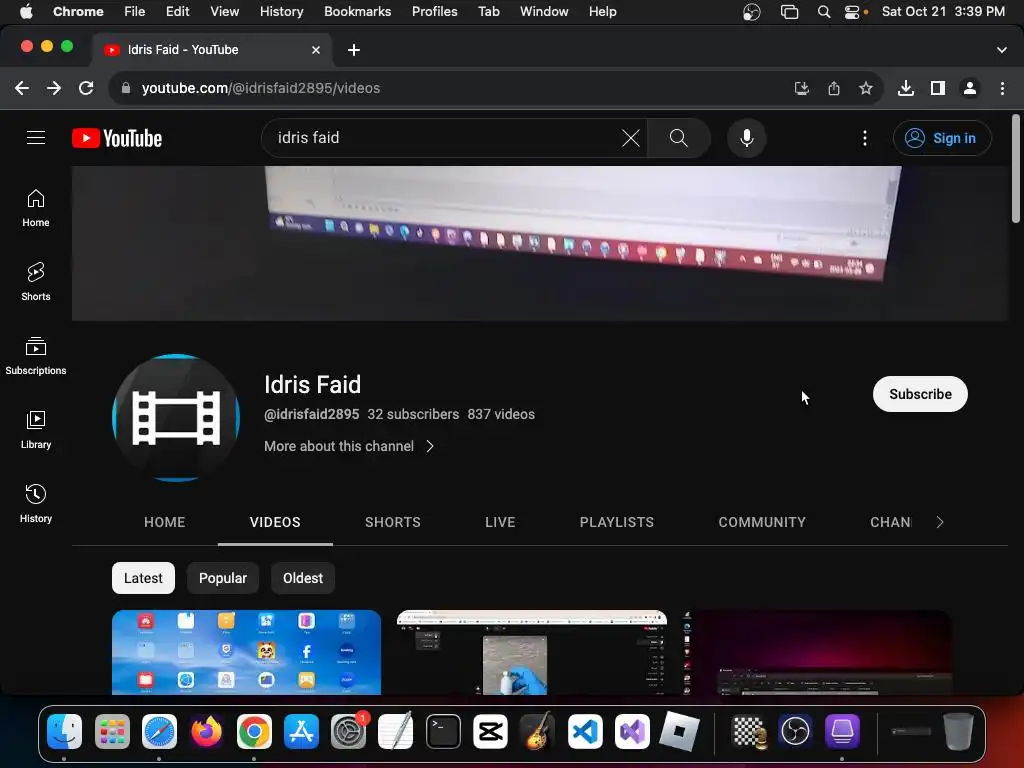1024x768 pixels.
Task: Open the third dark red video thumbnail
Action: 816,652
